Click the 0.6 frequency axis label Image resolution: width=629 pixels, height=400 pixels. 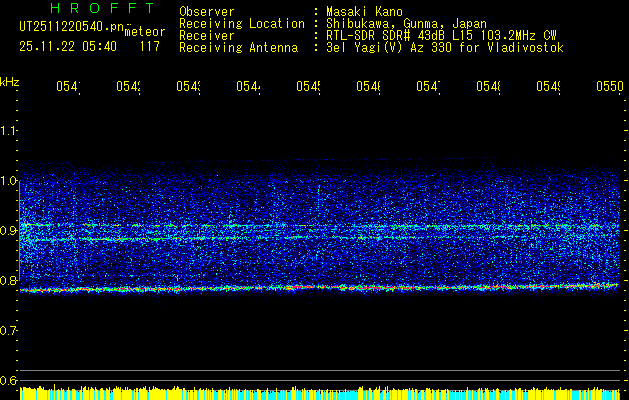point(8,380)
